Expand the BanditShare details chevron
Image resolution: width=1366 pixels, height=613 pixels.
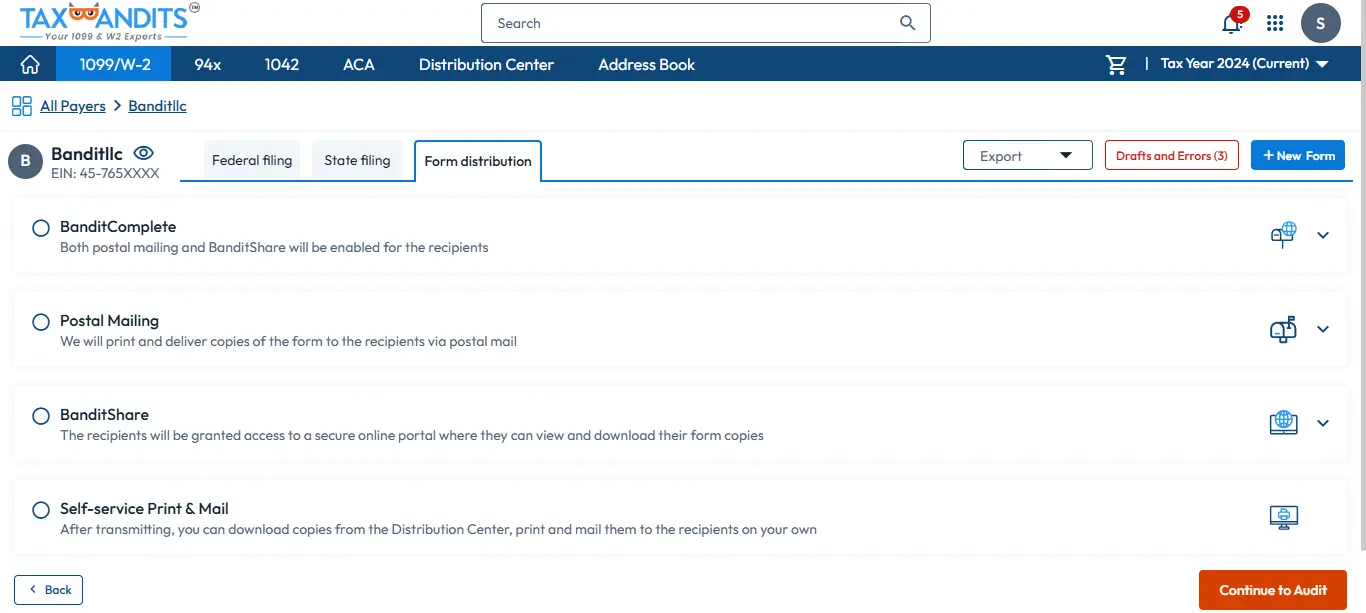(1323, 423)
